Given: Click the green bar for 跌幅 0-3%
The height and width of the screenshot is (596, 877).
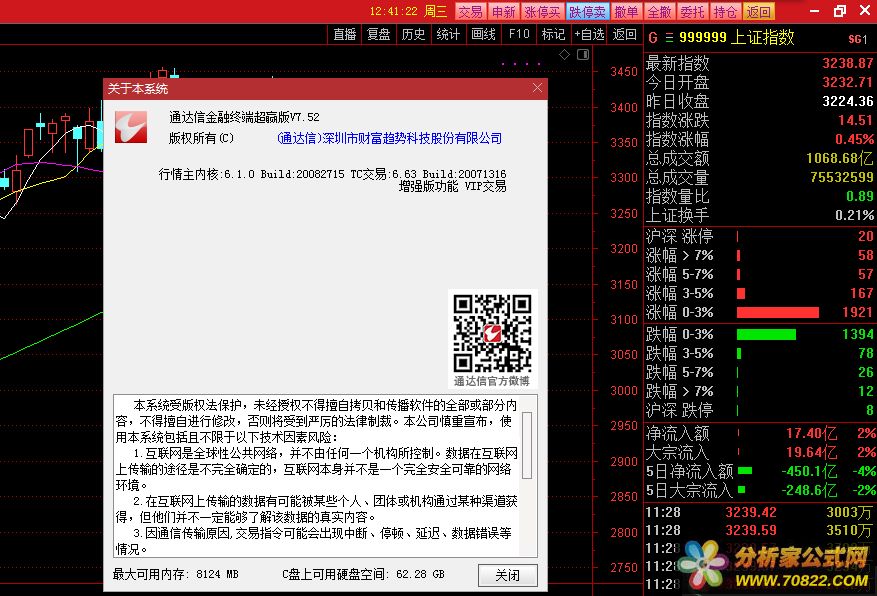Looking at the screenshot, I should click(766, 334).
